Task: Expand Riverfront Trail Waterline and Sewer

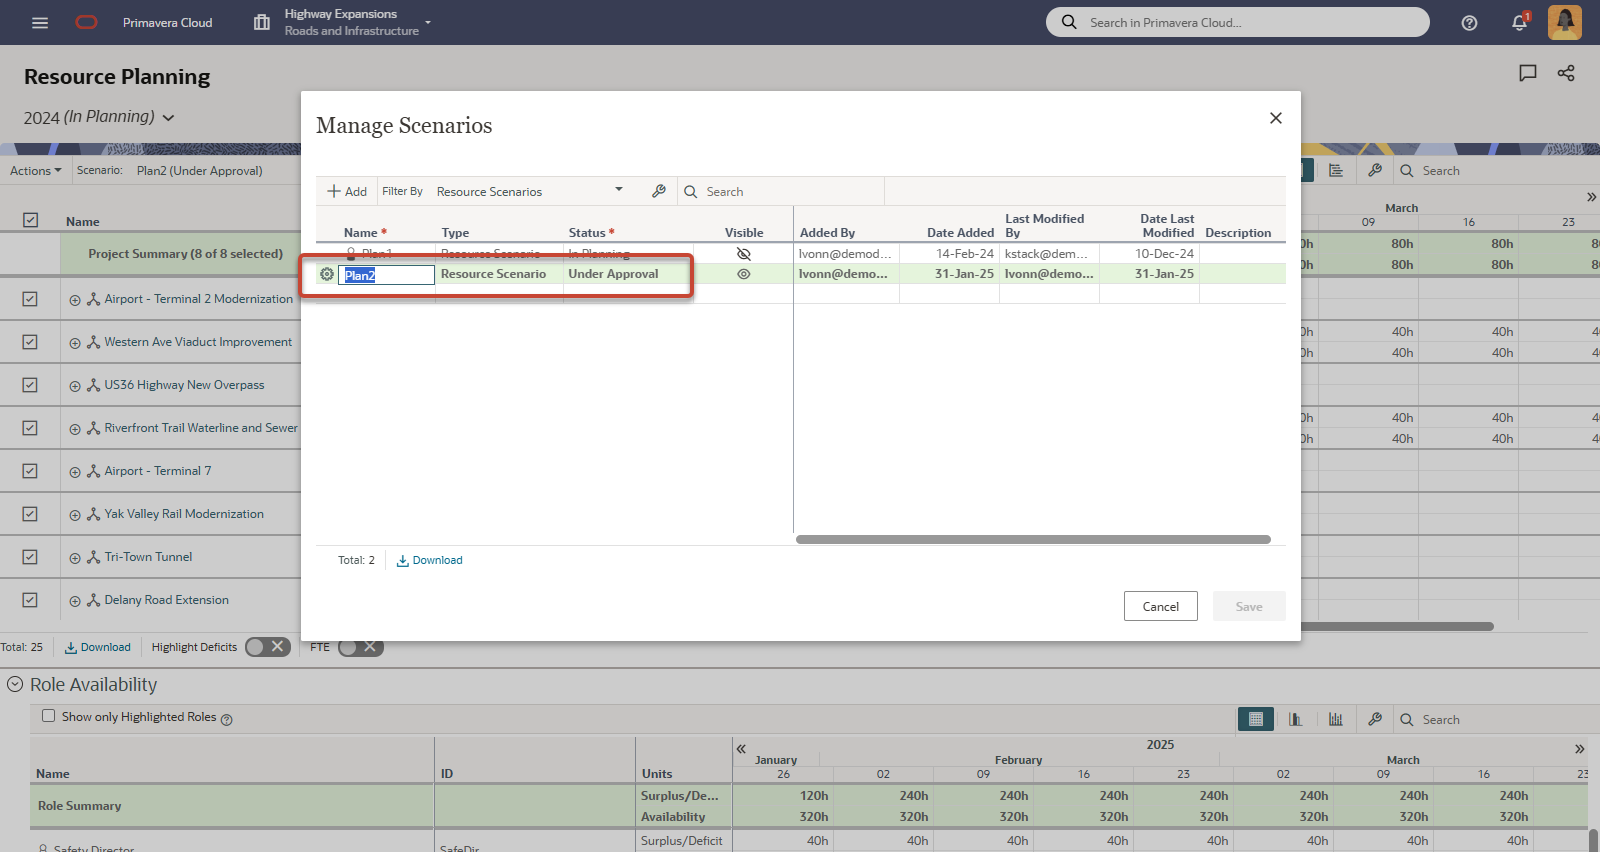Action: pos(75,429)
